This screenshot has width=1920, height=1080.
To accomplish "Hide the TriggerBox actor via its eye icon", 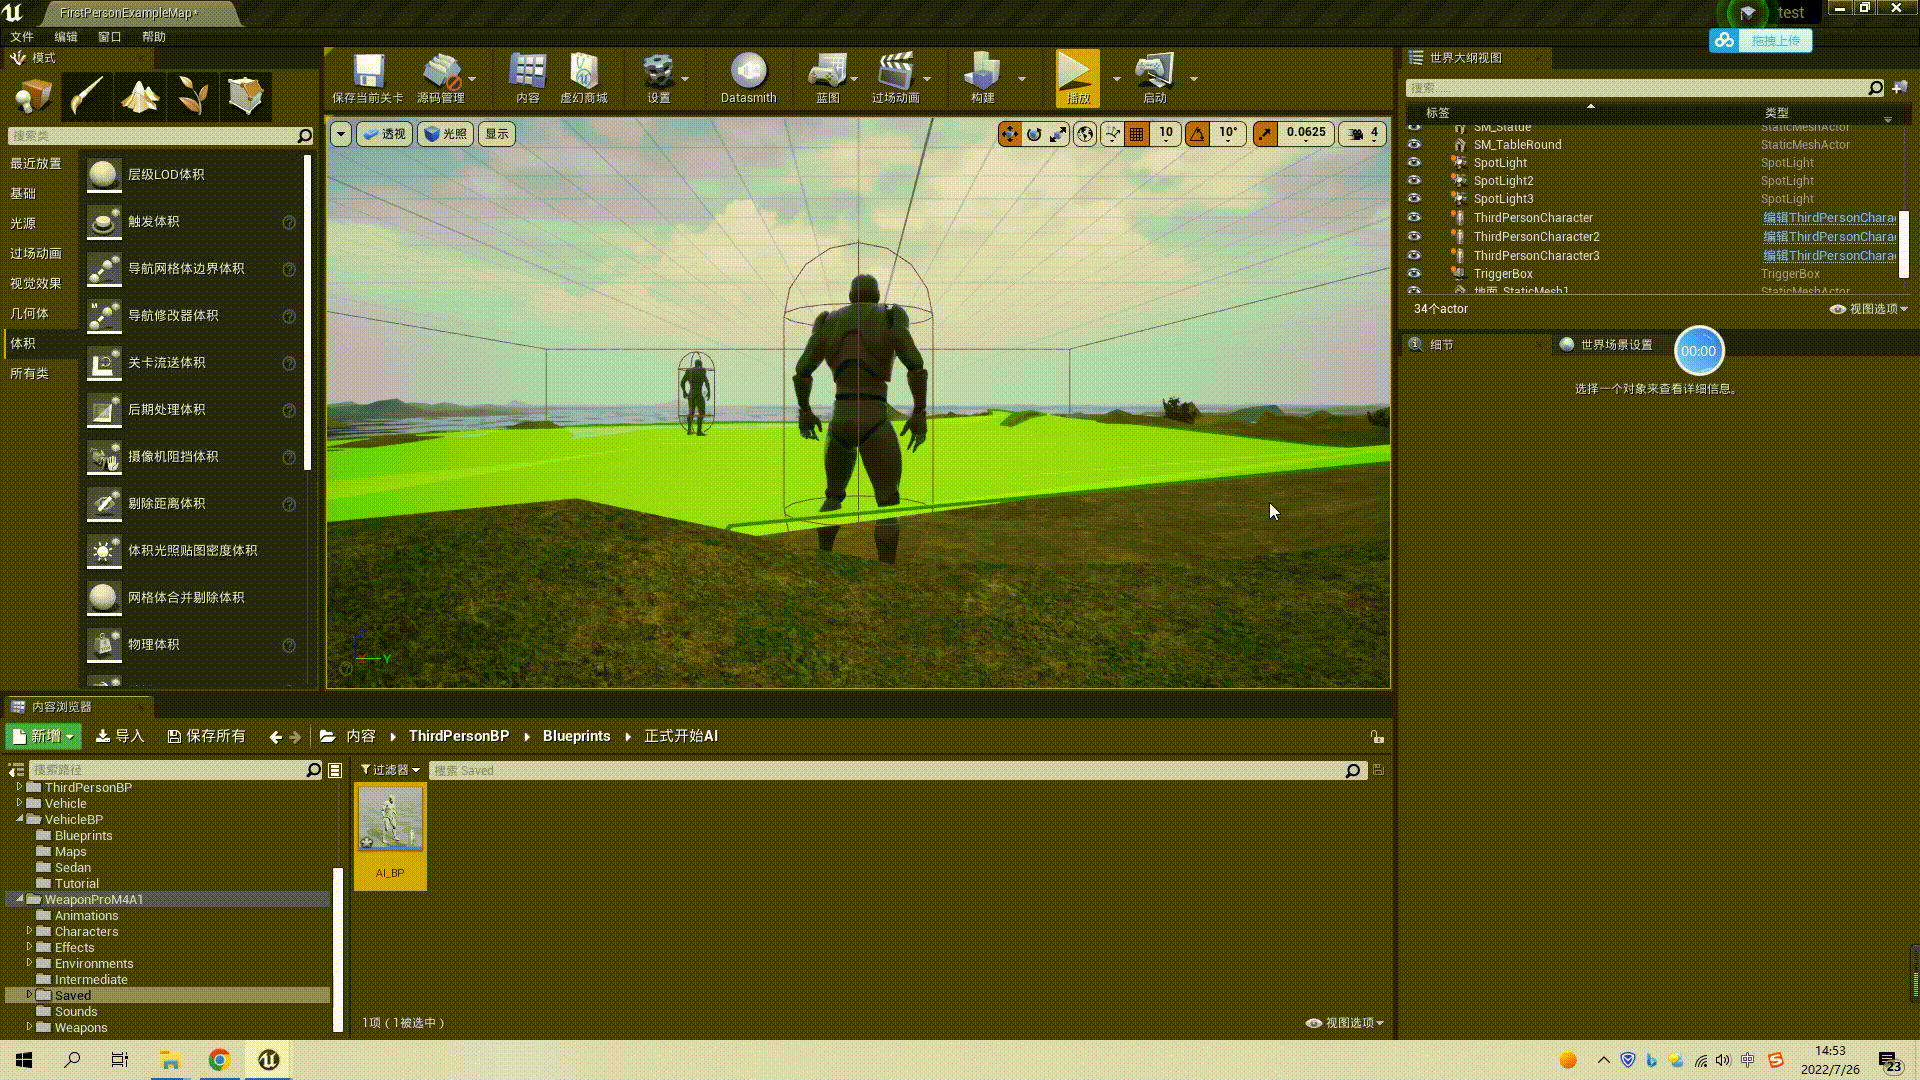I will 1414,273.
